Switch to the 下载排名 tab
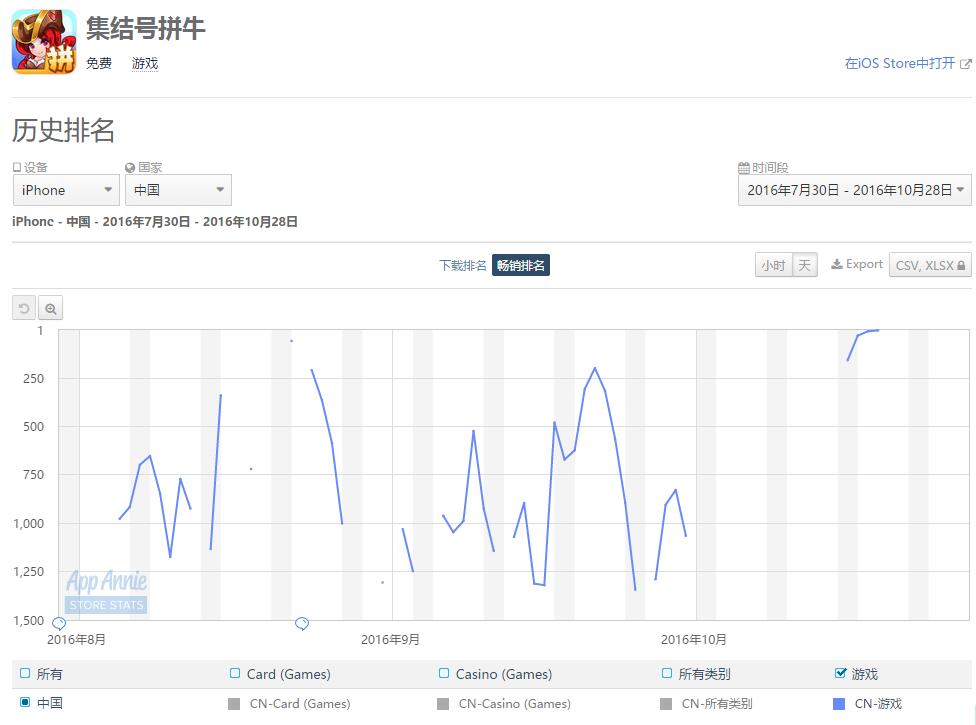The width and height of the screenshot is (976, 725). pos(462,265)
